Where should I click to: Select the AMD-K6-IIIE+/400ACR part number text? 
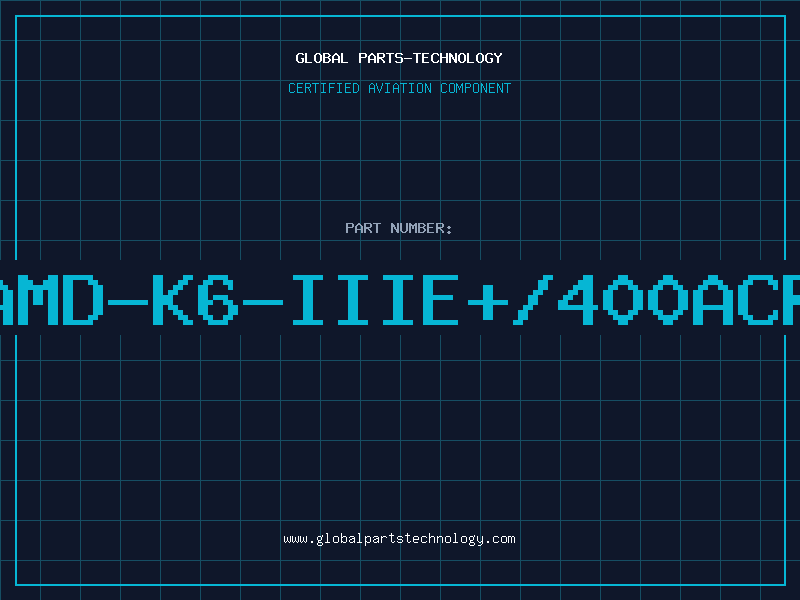400,300
